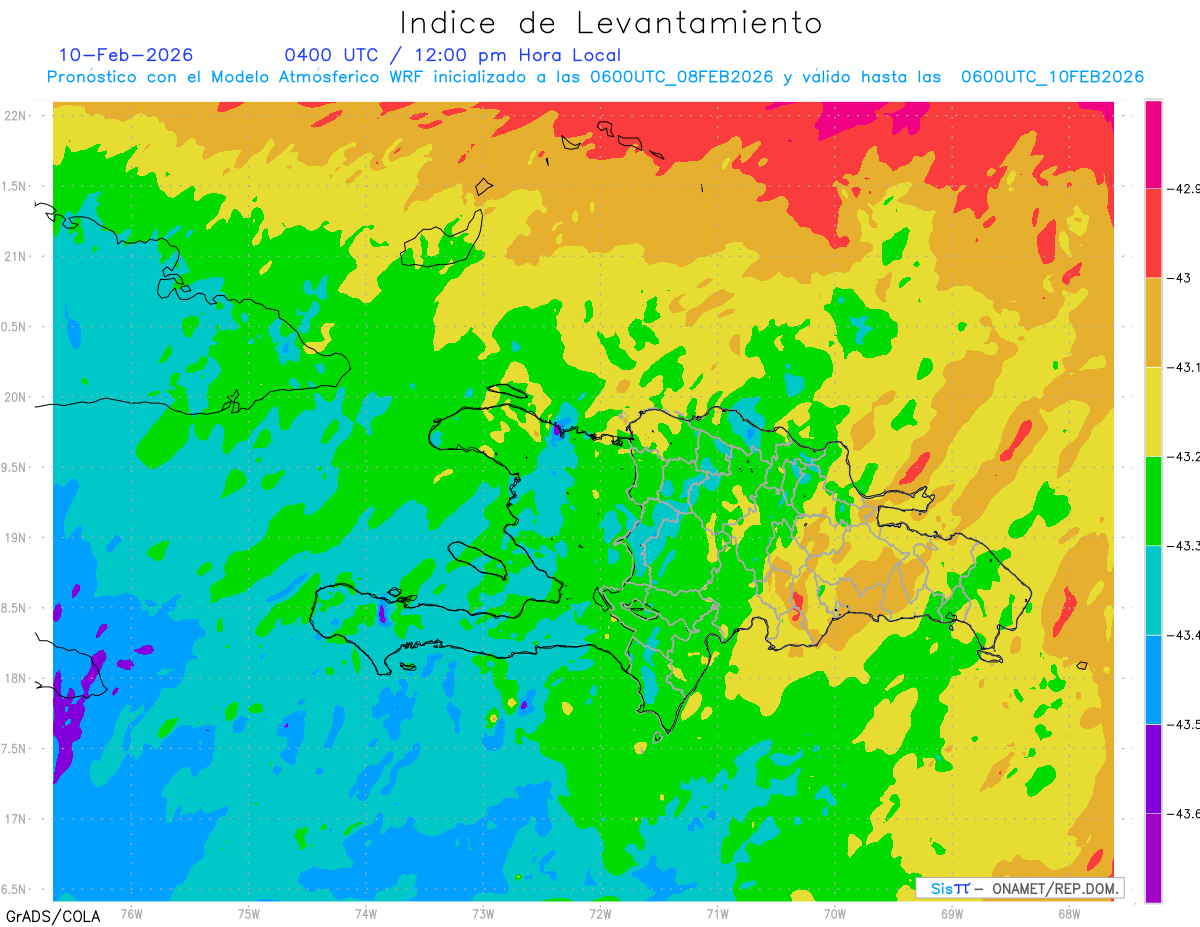Click the legend value "-43.6"
The image size is (1200, 927).
(x=1185, y=813)
